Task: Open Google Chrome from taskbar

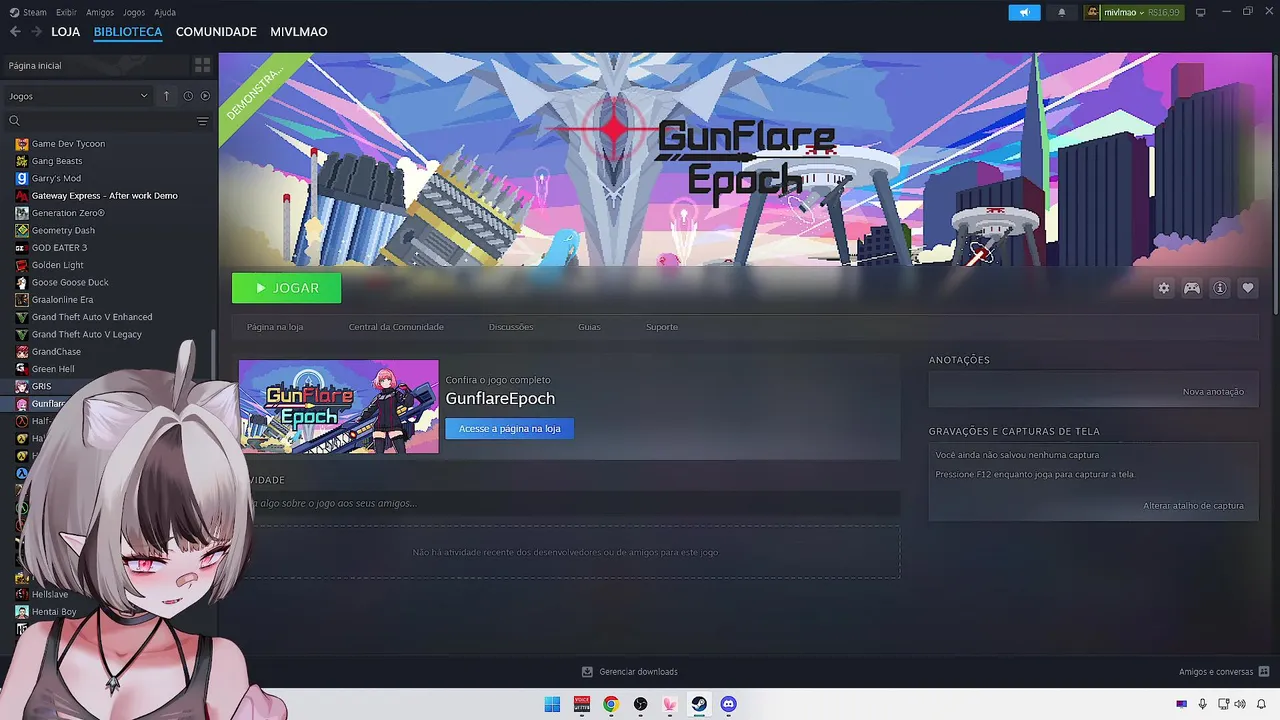Action: pyautogui.click(x=611, y=704)
